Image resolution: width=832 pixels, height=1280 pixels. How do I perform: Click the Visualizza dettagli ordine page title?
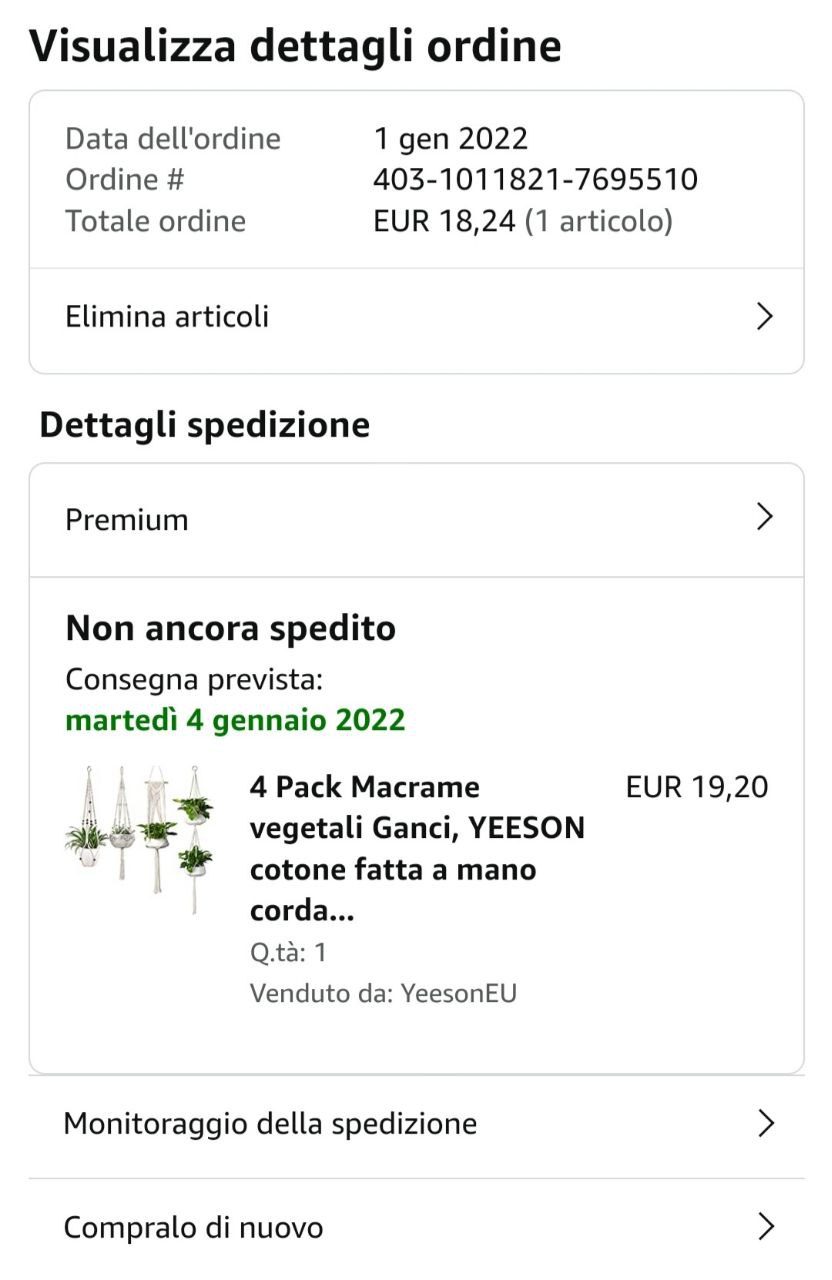coord(296,46)
